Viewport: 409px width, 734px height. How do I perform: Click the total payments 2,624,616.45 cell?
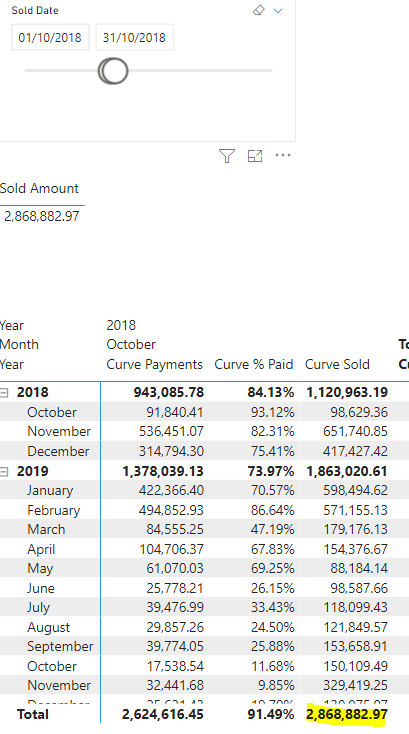coord(163,714)
